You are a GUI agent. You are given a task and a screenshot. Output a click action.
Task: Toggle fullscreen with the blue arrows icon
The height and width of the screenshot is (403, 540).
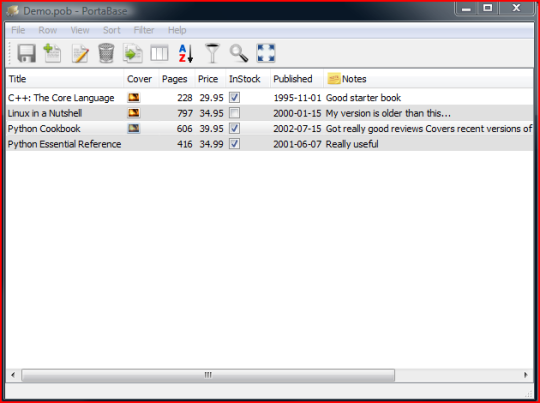coord(266,53)
